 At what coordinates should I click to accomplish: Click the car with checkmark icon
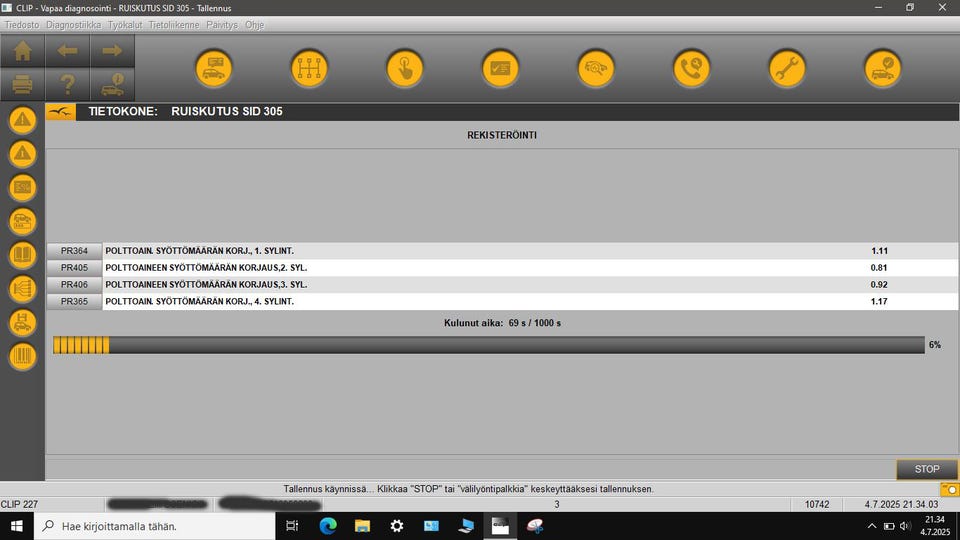pos(882,68)
